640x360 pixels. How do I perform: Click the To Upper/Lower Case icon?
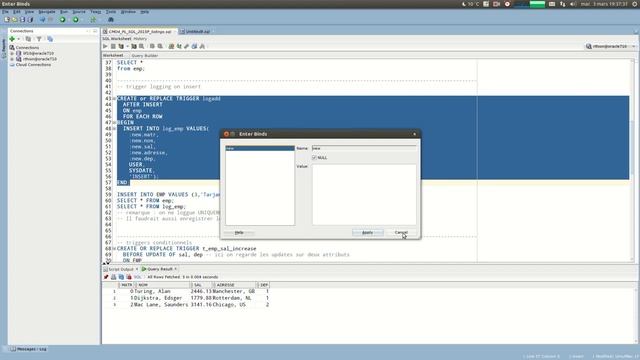179,47
